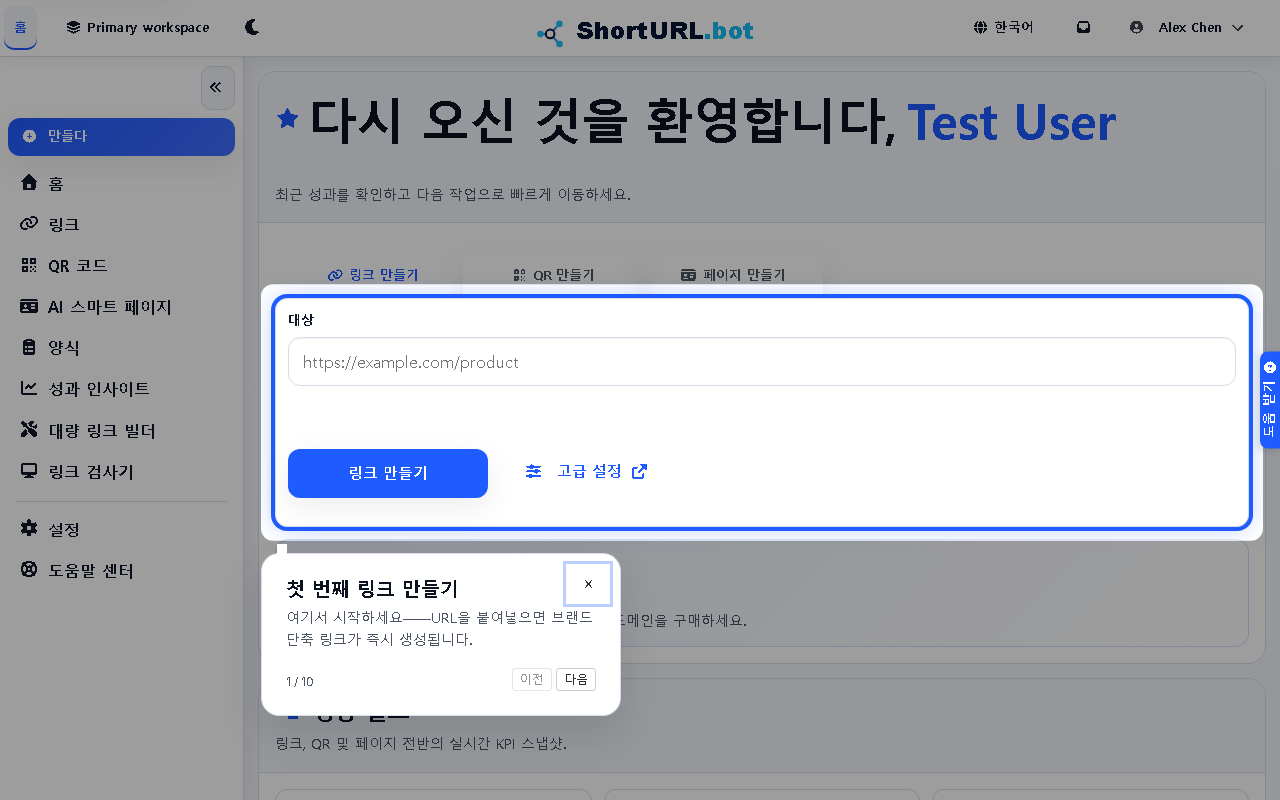The height and width of the screenshot is (800, 1280).
Task: Click the monitor icon beside 링크 검사기
Action: 29,471
